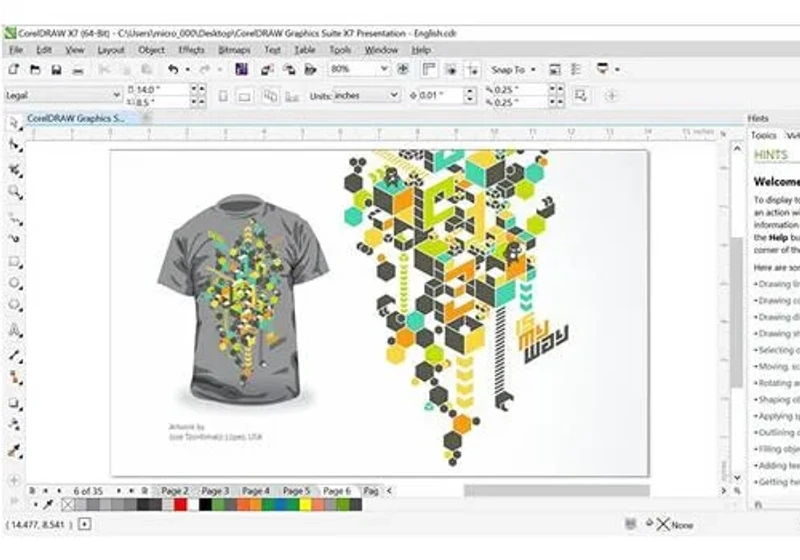Open Search Content purple icon
Screen dimensions: 800x560
point(241,69)
